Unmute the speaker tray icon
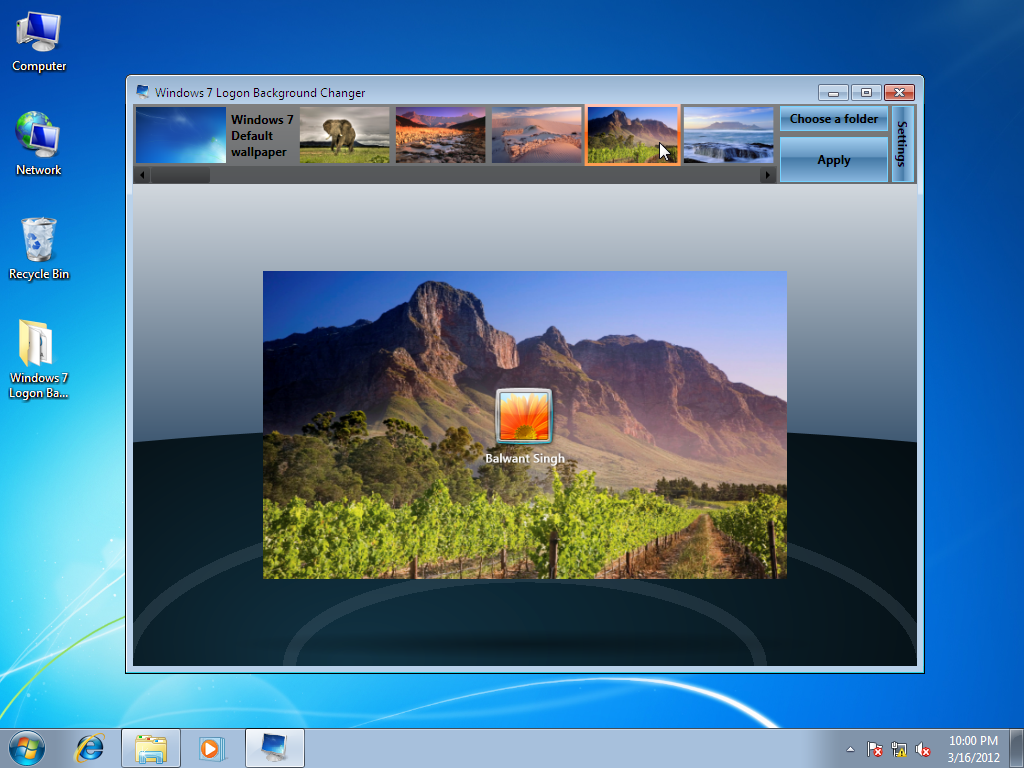The height and width of the screenshot is (768, 1024). tap(922, 748)
